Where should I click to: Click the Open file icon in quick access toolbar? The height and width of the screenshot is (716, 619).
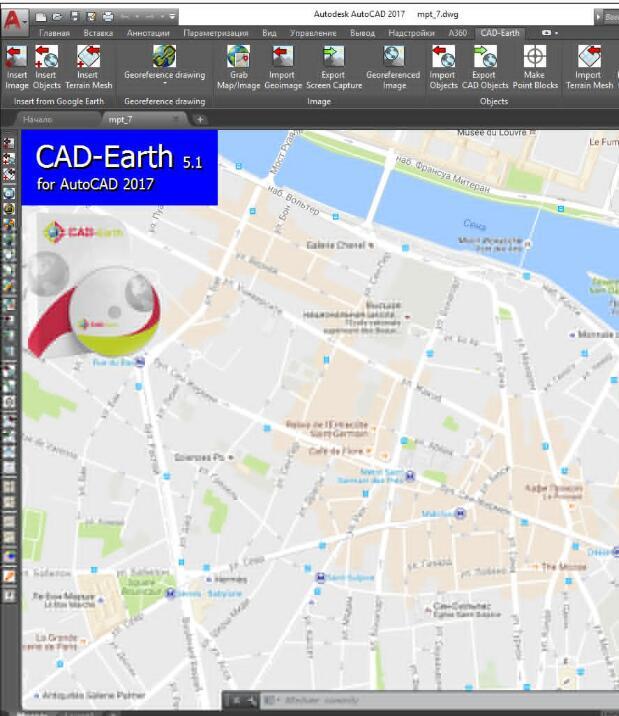pos(58,17)
